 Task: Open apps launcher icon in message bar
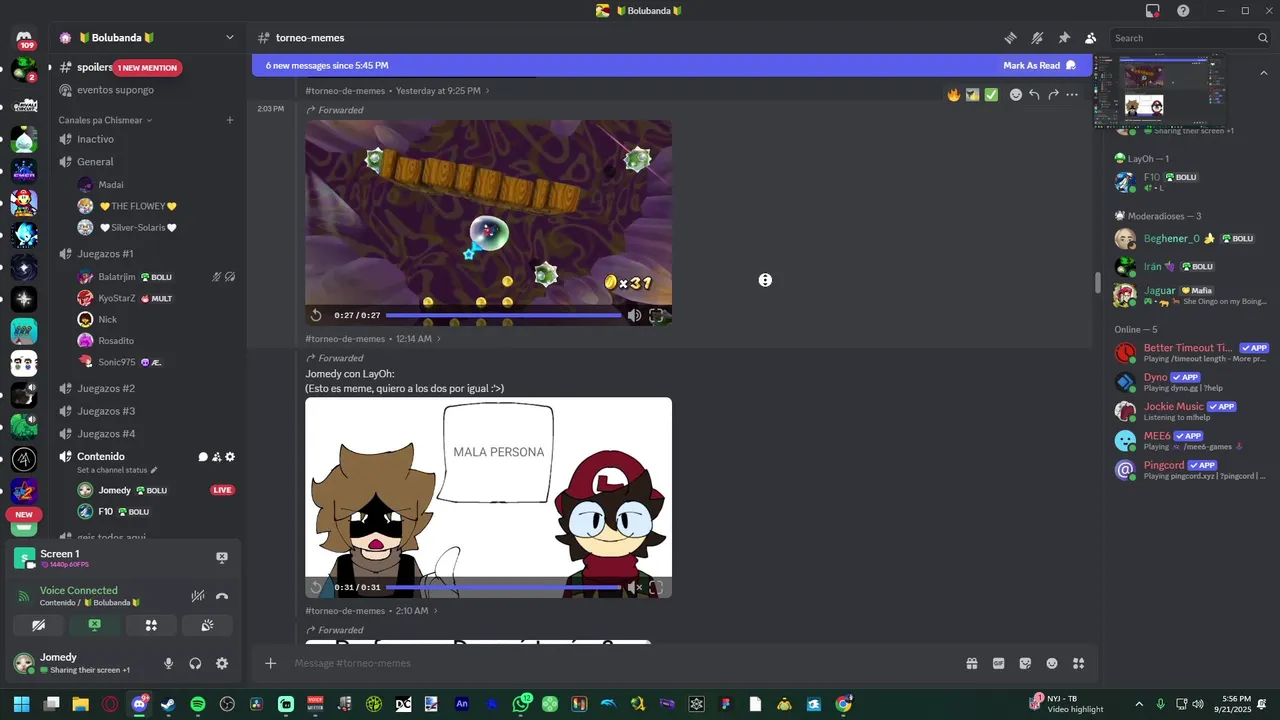pos(1078,663)
